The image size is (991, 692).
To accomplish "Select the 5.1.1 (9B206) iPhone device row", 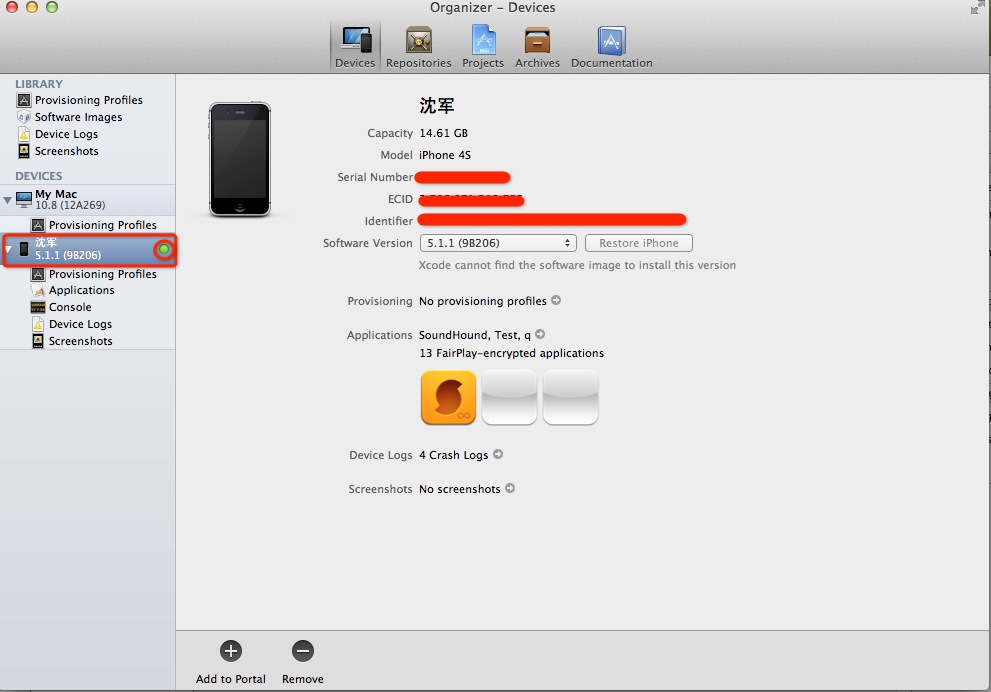I will (x=87, y=249).
